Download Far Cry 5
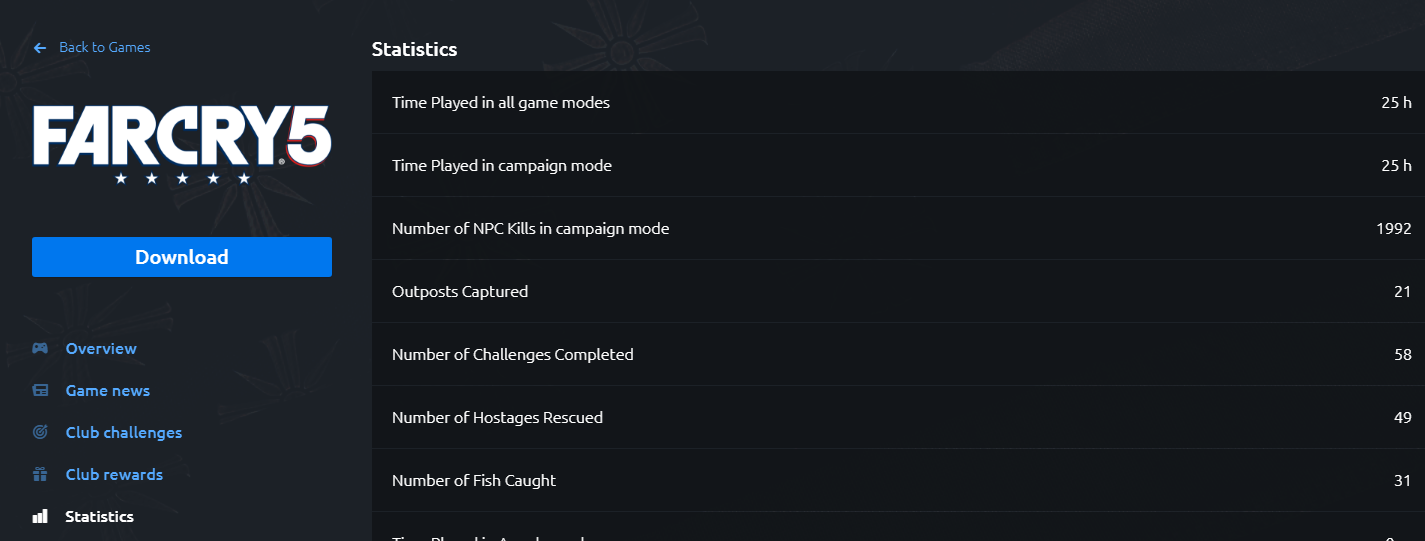Screen dimensions: 1425x541 click(x=182, y=257)
